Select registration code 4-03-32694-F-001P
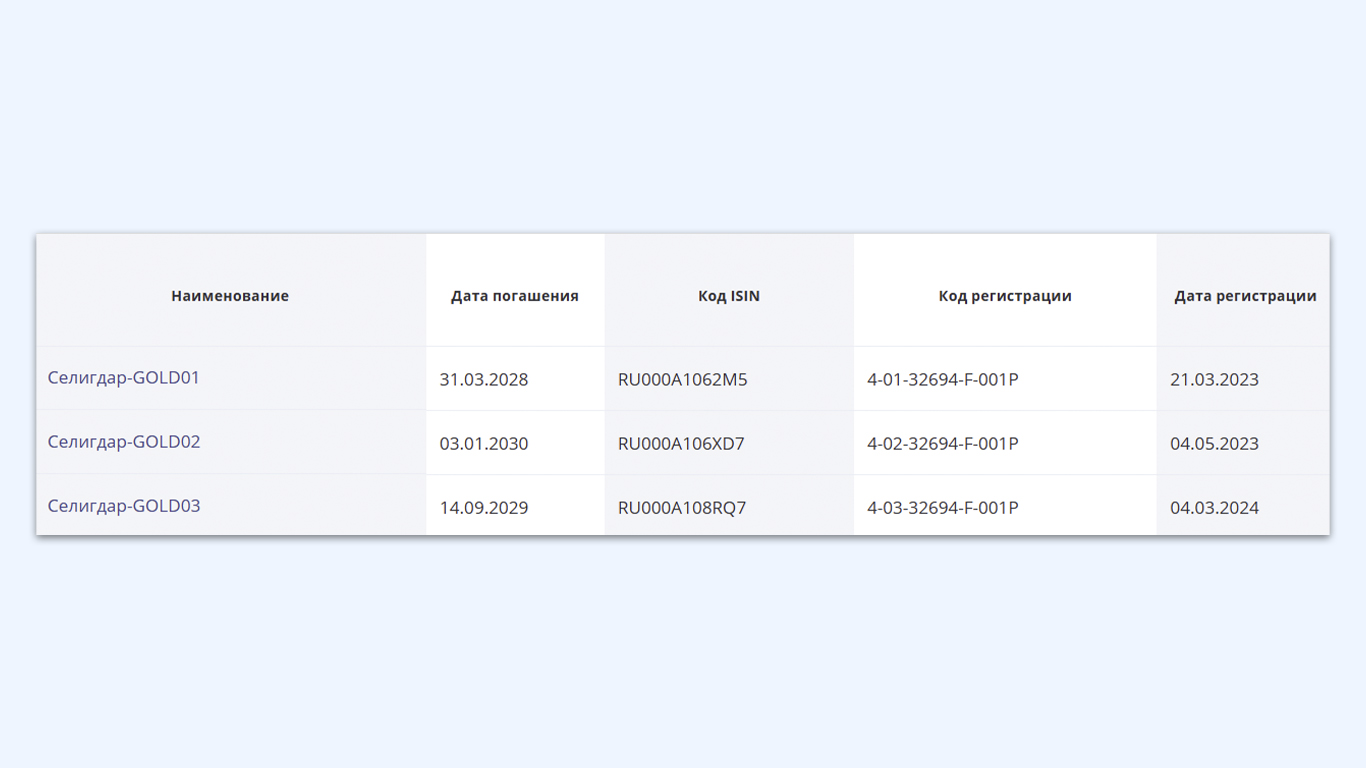This screenshot has height=768, width=1366. (x=943, y=508)
